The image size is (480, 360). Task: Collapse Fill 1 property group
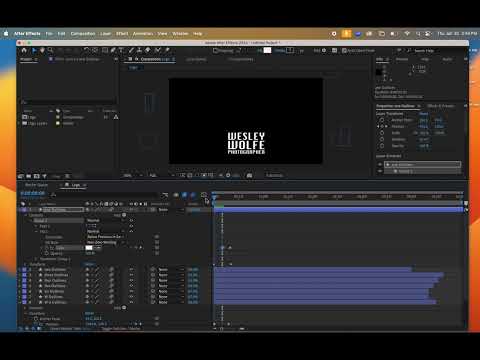(x=36, y=231)
